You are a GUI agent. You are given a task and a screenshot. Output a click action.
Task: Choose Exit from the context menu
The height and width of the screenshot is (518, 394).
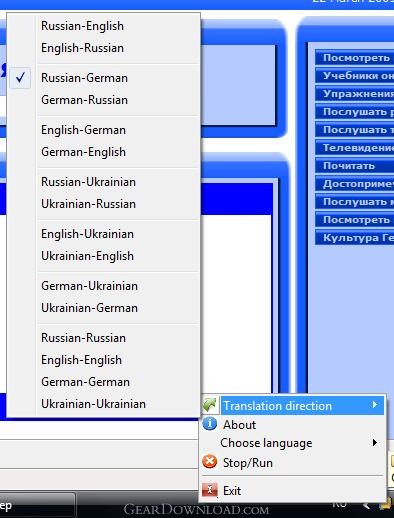tap(293, 491)
